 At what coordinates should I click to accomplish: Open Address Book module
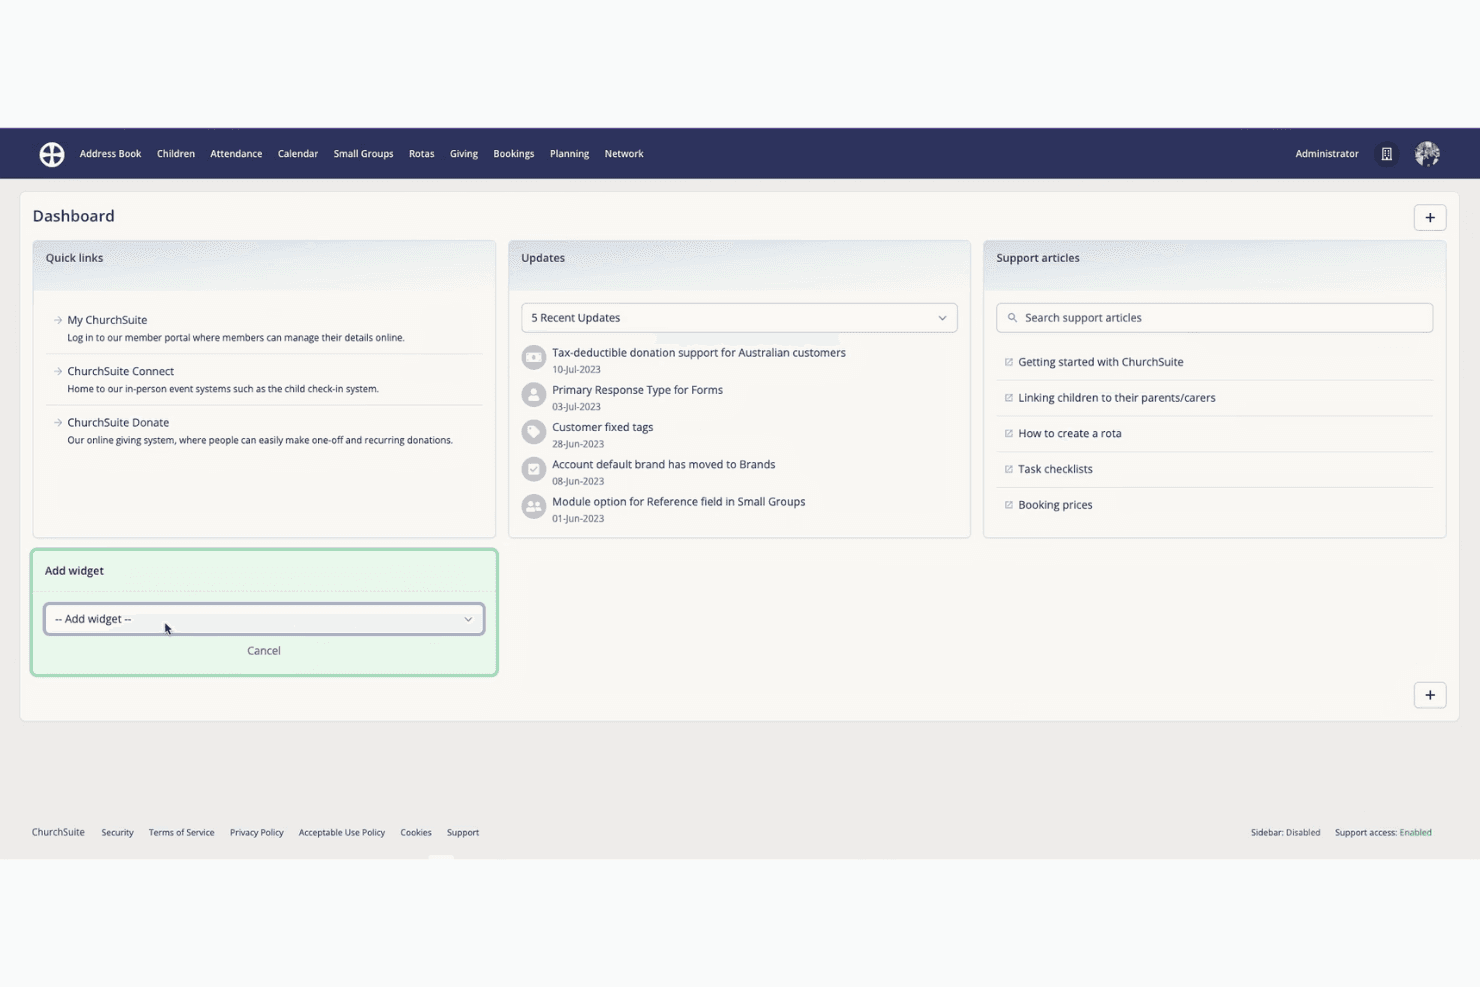tap(110, 154)
